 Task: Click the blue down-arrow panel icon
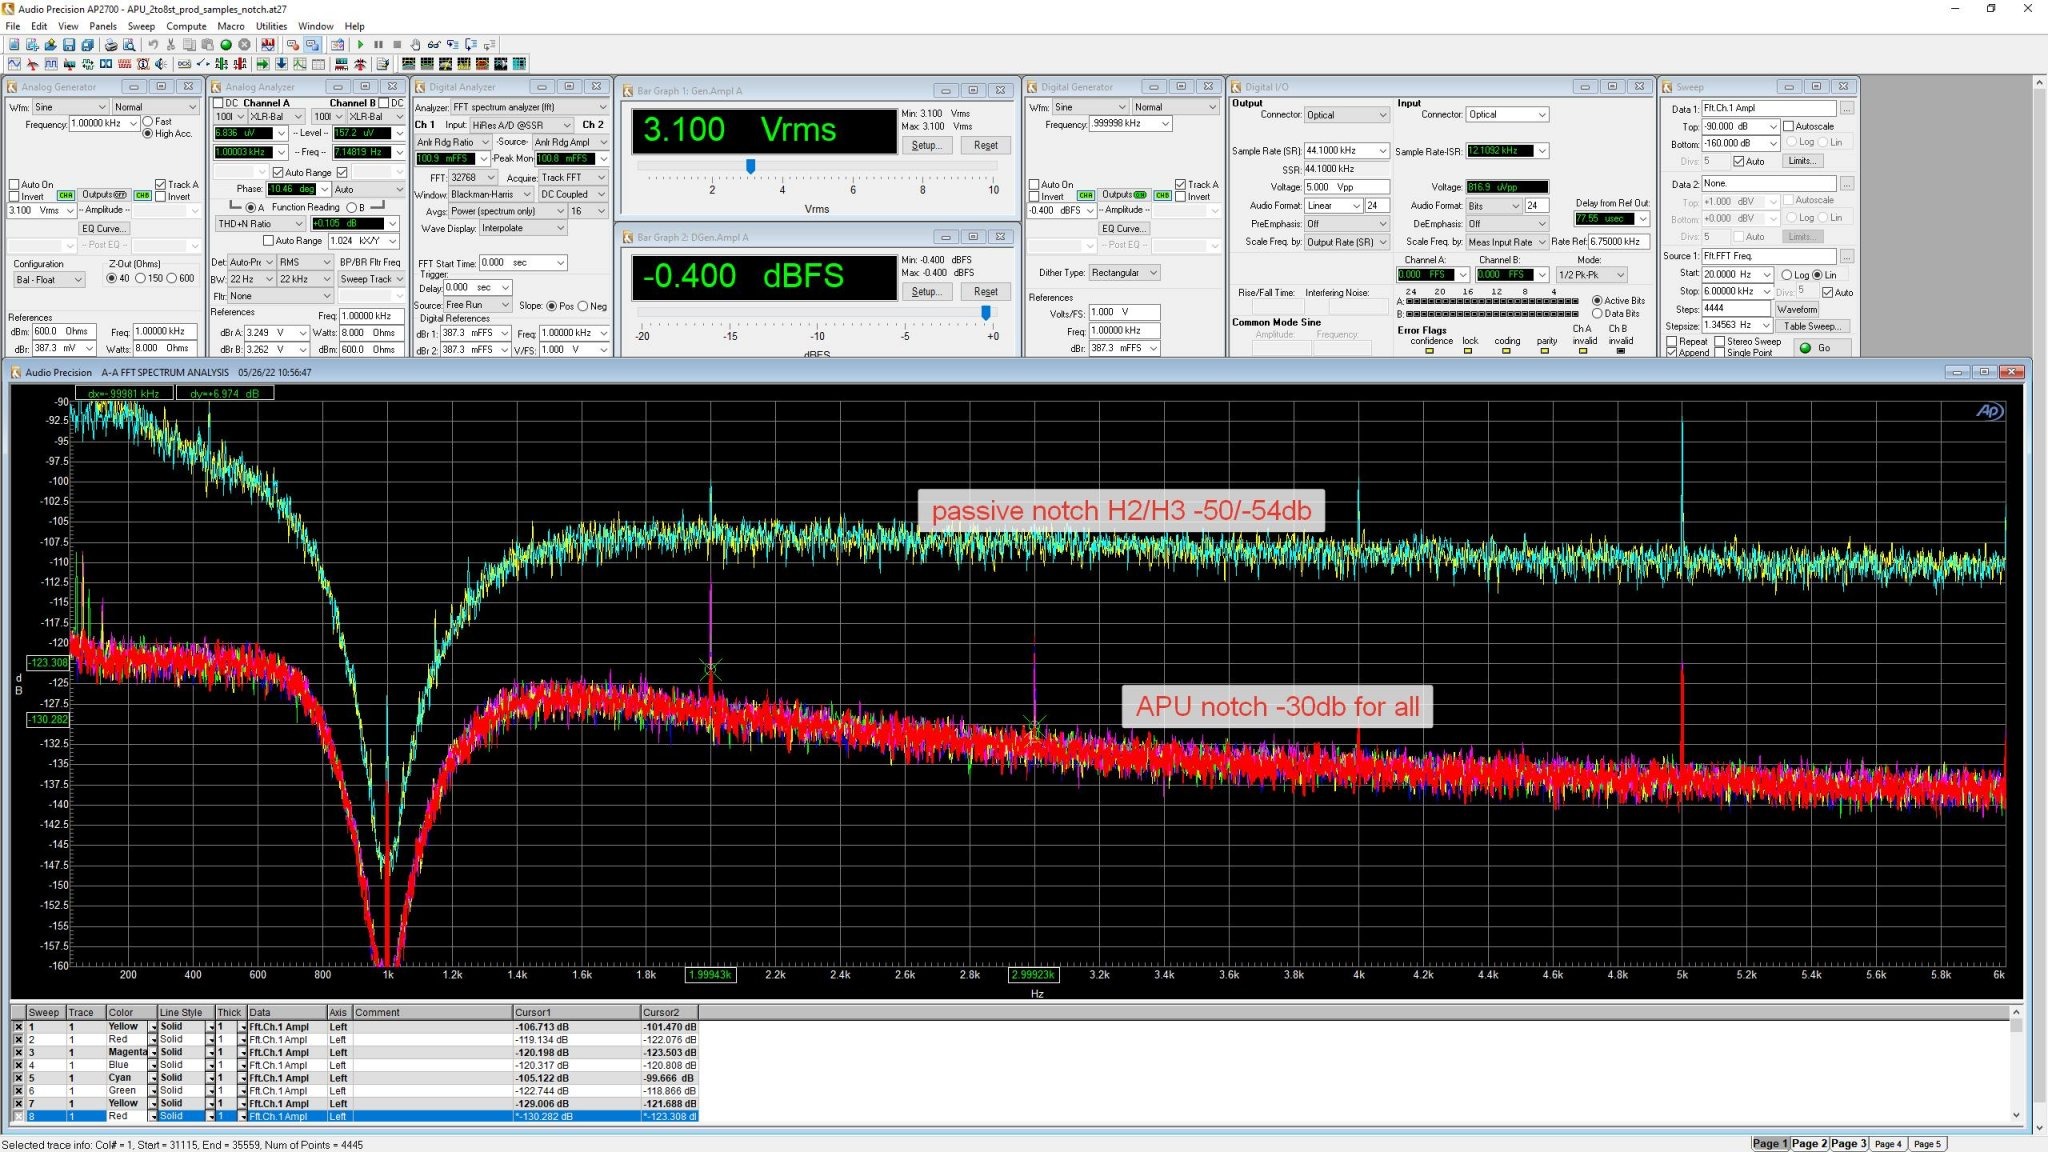(x=281, y=64)
